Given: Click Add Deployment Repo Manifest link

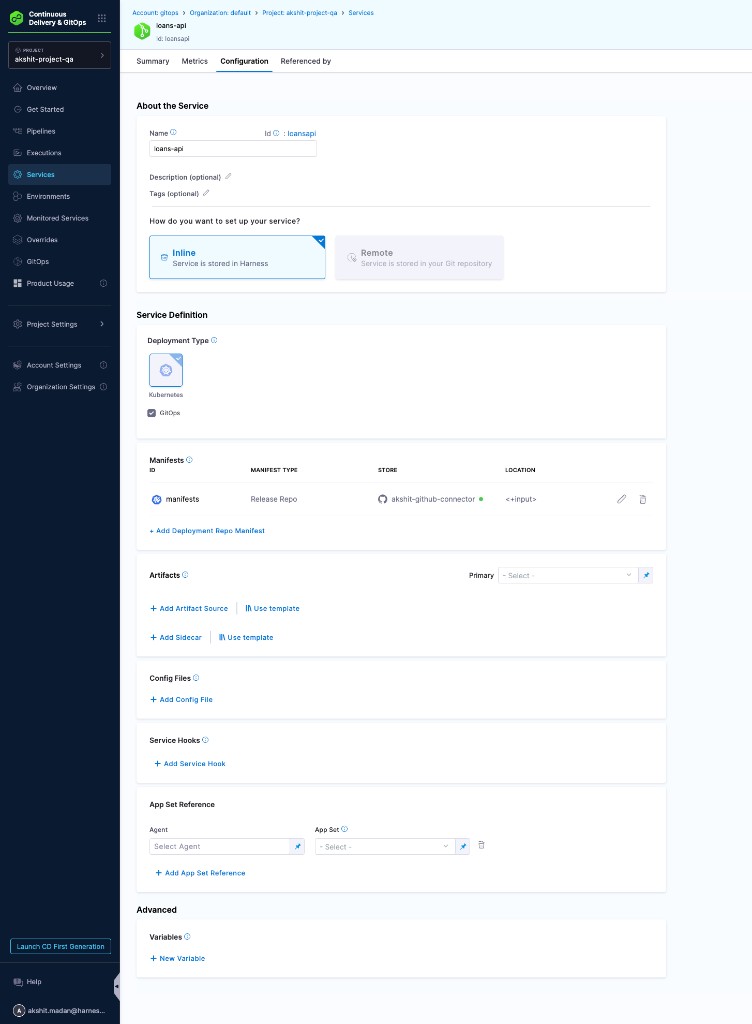Looking at the screenshot, I should 207,531.
